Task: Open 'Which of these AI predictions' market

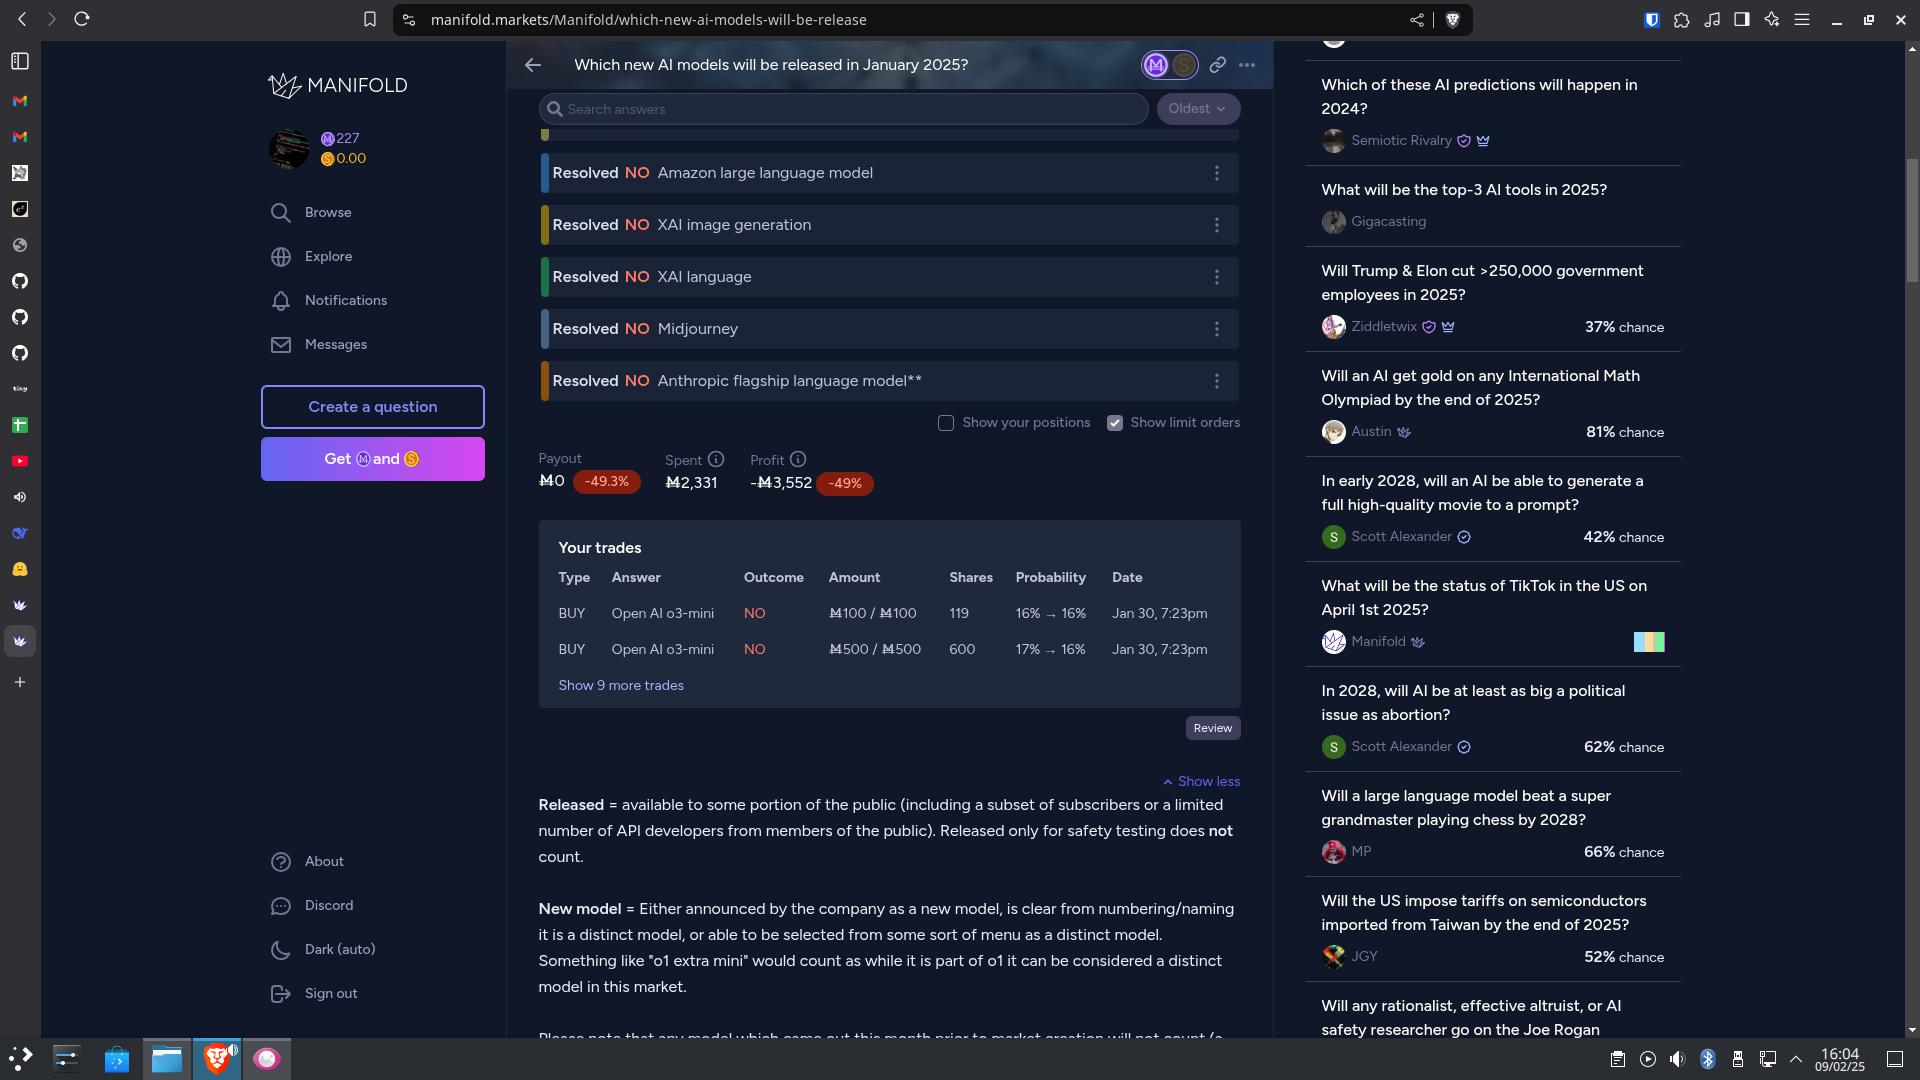Action: (1479, 97)
